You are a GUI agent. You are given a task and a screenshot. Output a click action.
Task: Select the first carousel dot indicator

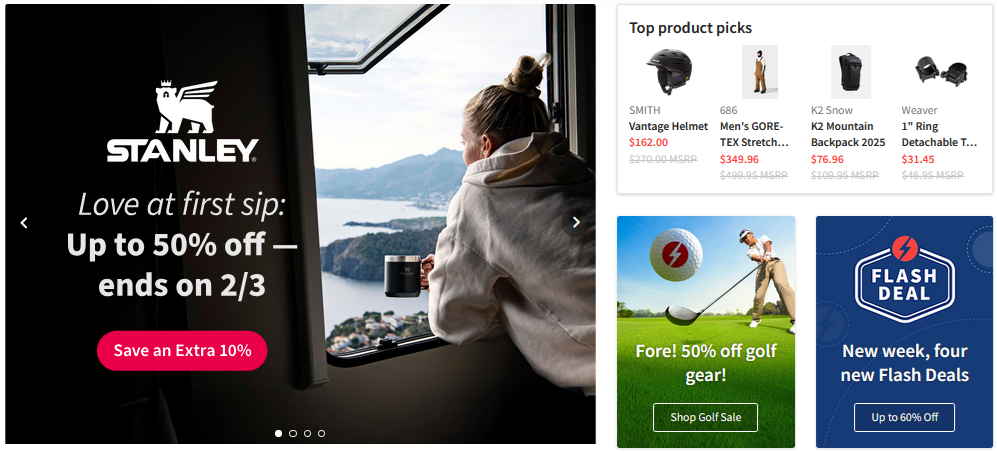click(x=278, y=433)
